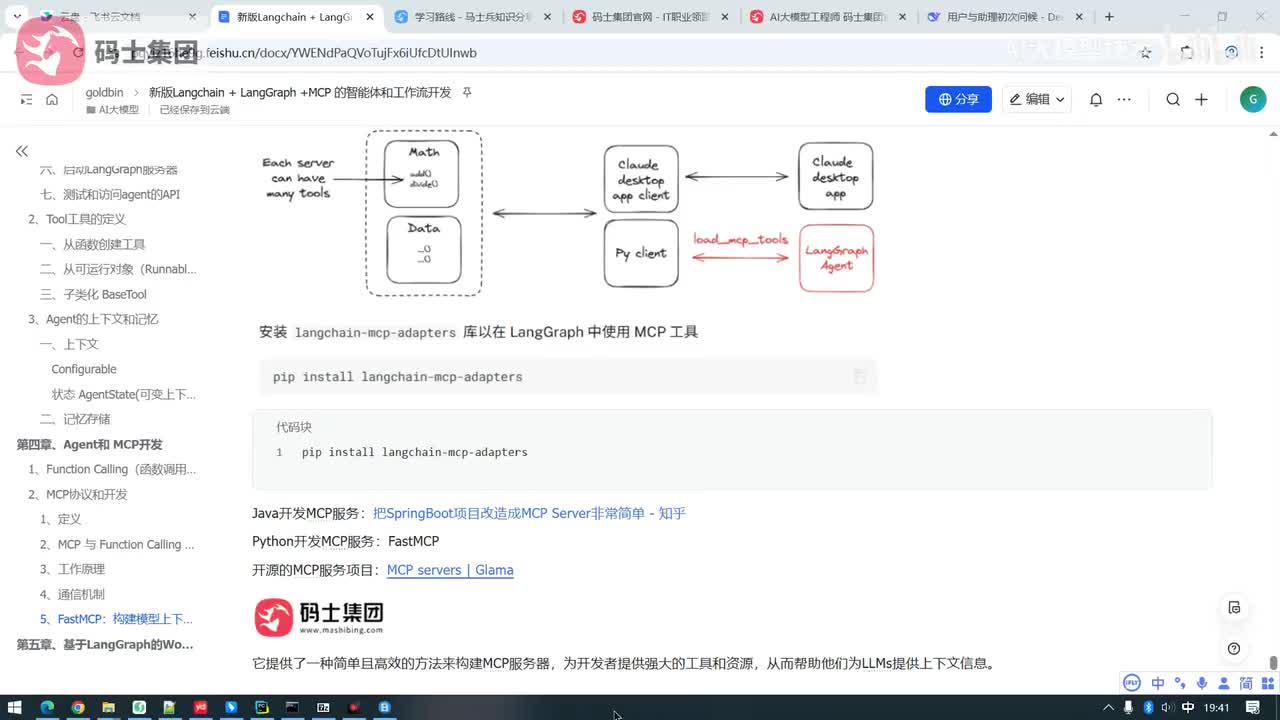Open the browser profile icon

point(1231,53)
